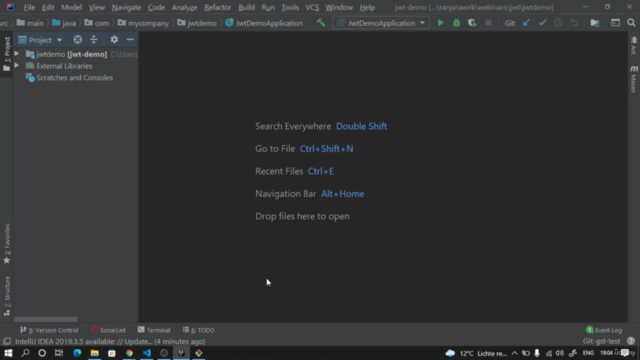
Task: Open the Window menu
Action: click(339, 7)
